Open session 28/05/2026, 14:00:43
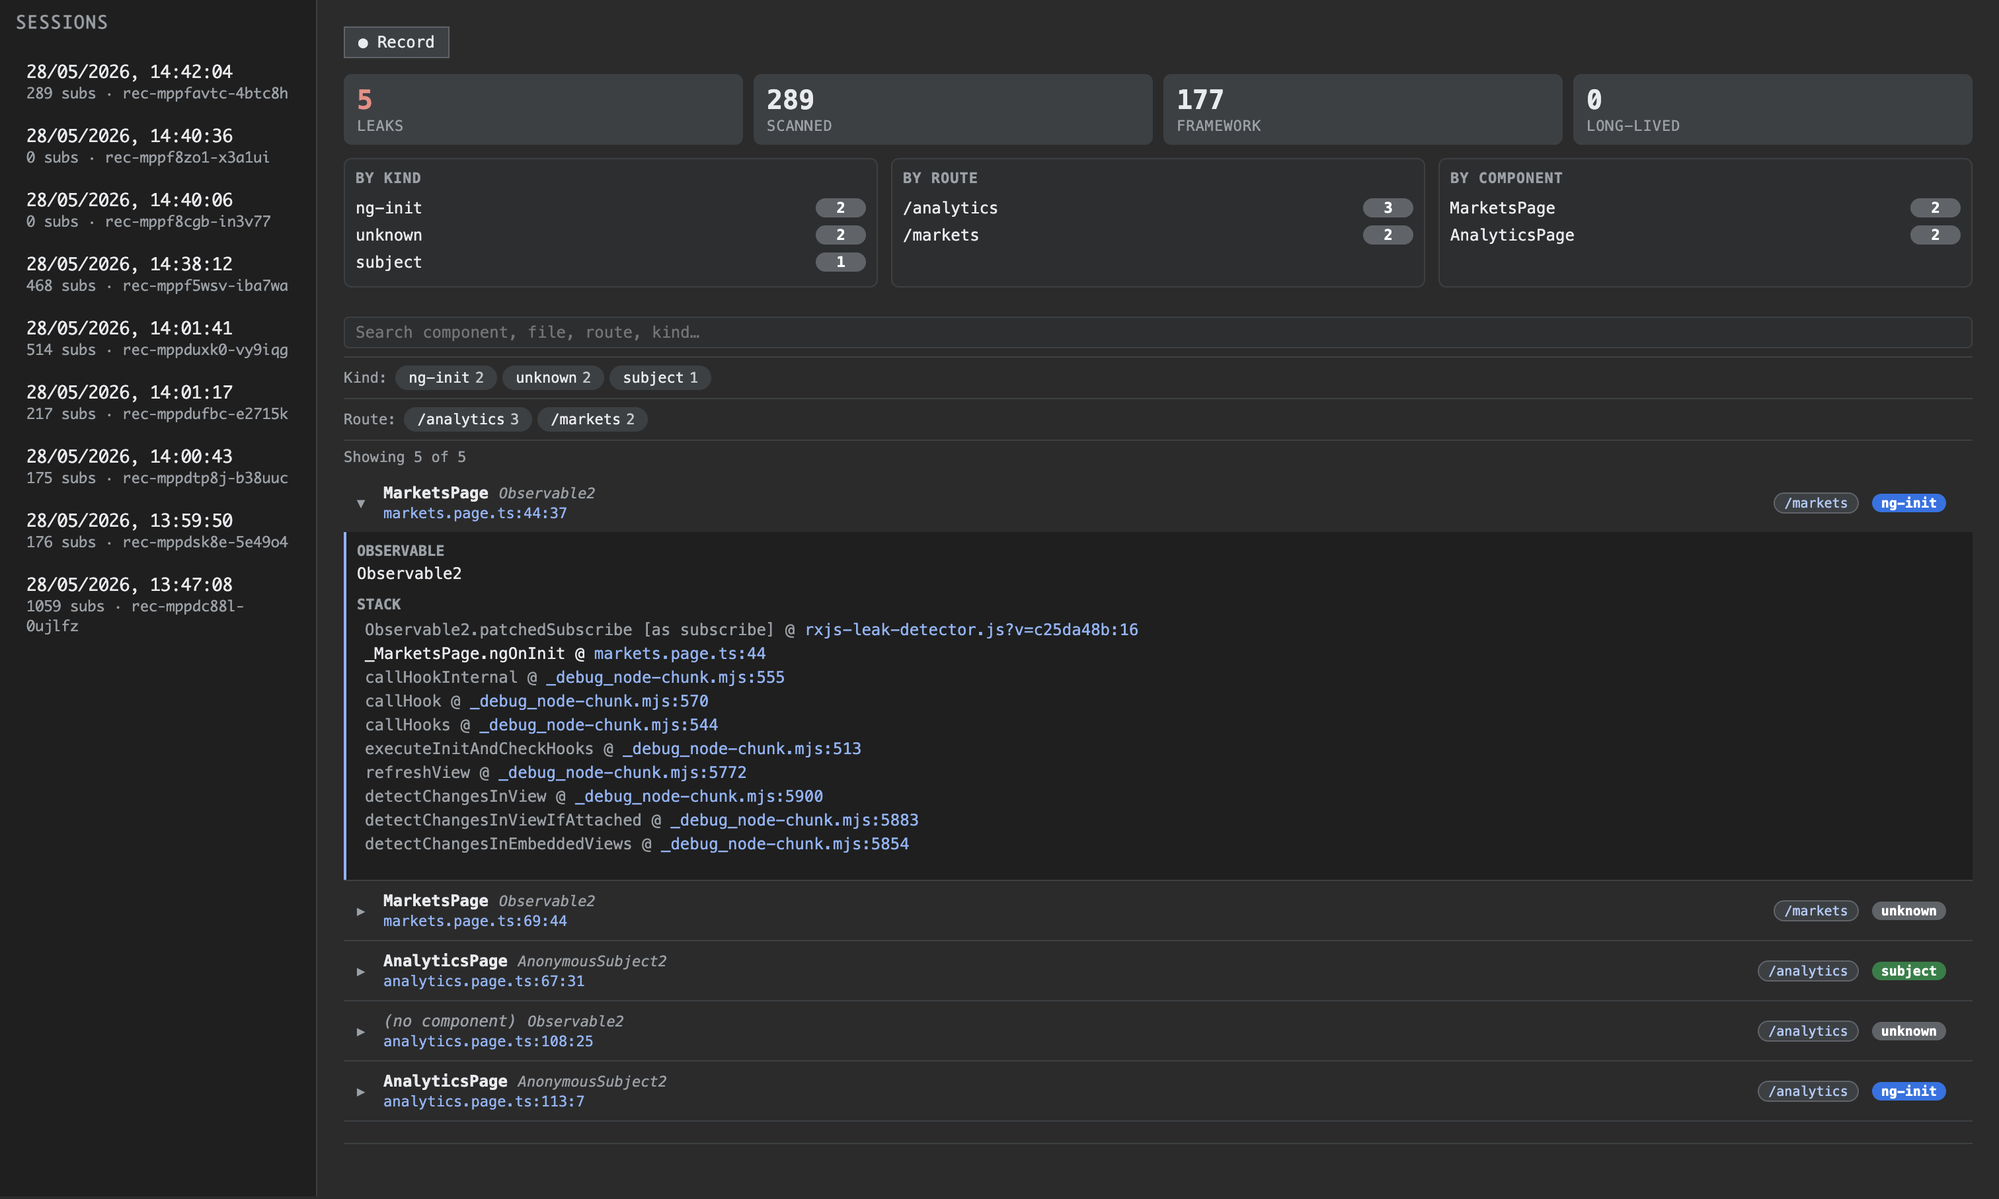The height and width of the screenshot is (1199, 1999). click(x=158, y=466)
